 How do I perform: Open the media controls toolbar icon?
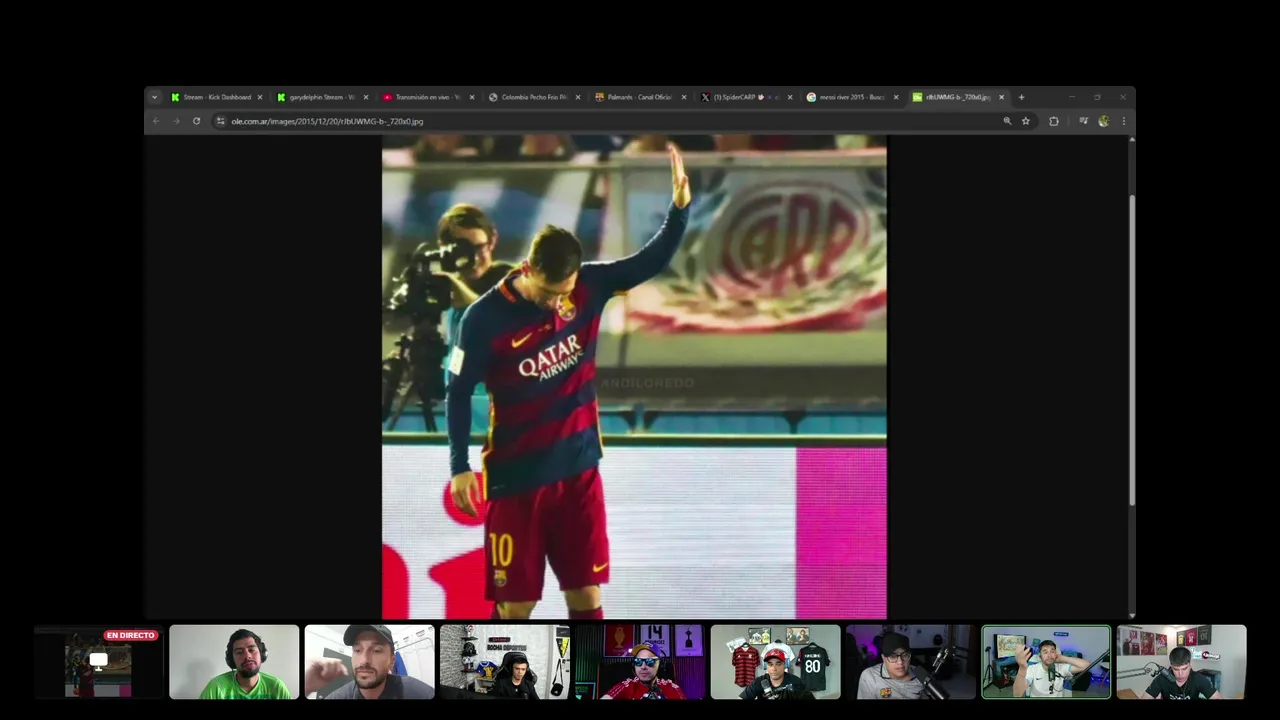click(1083, 121)
